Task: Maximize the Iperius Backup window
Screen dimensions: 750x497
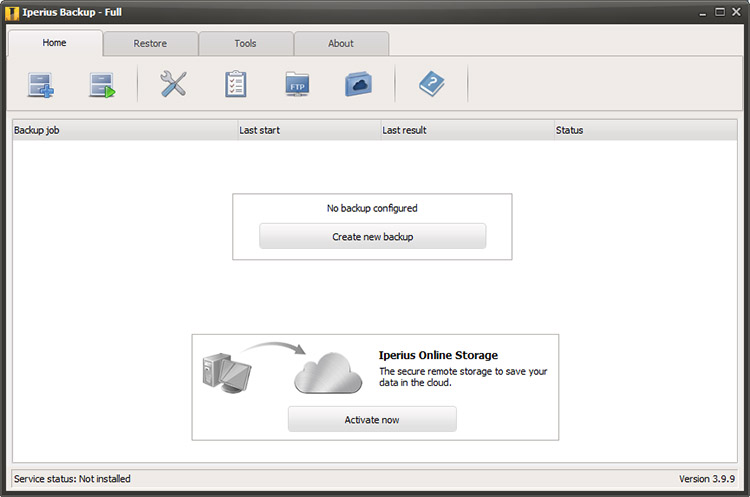Action: (x=720, y=12)
